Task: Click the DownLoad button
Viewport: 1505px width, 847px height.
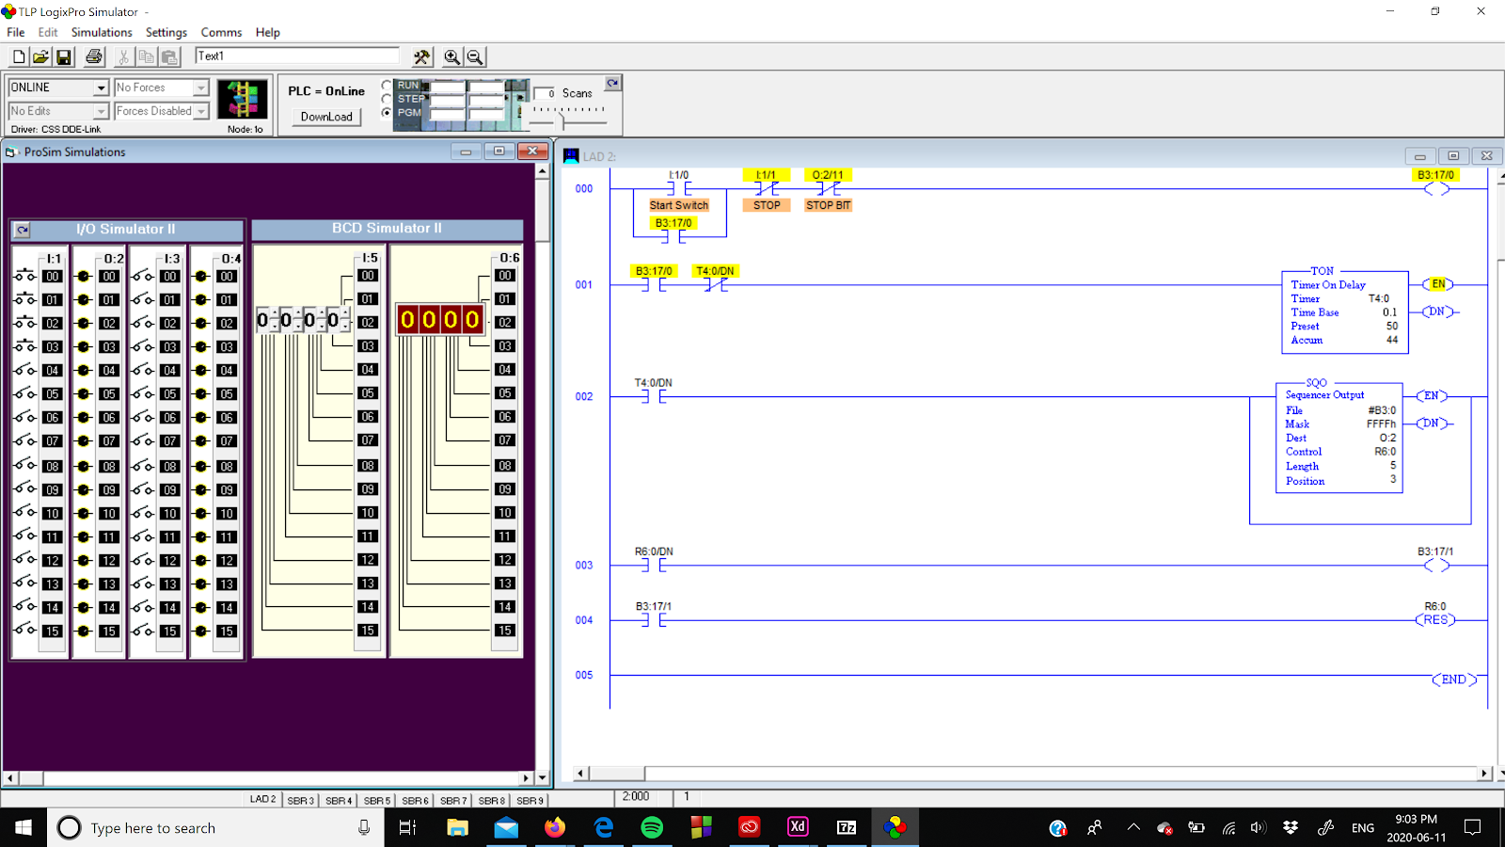Action: [x=326, y=117]
